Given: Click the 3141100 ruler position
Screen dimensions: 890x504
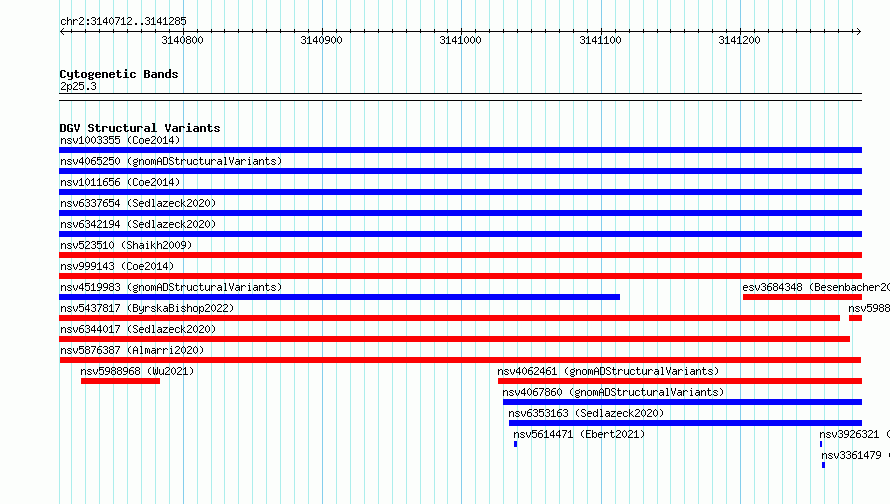Looking at the screenshot, I should point(600,40).
